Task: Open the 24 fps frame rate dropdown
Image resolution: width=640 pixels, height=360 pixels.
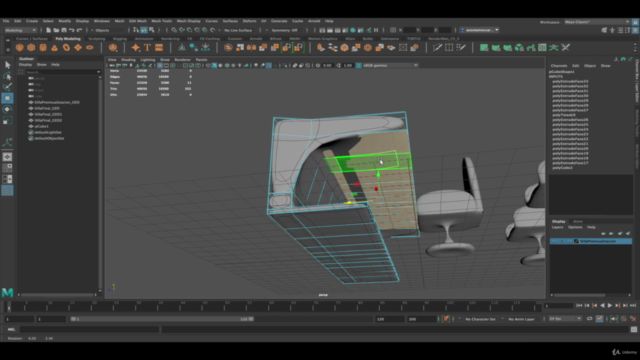Action: (x=565, y=319)
